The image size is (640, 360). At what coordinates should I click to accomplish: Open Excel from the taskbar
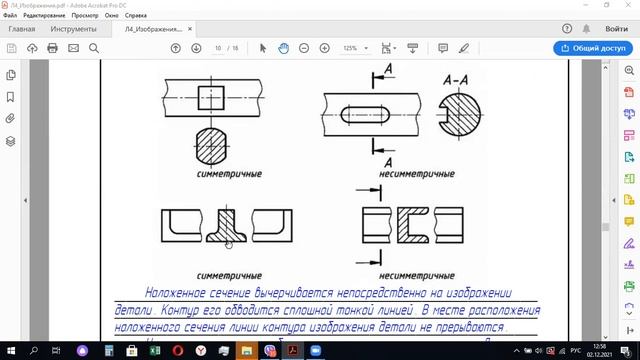(x=155, y=351)
